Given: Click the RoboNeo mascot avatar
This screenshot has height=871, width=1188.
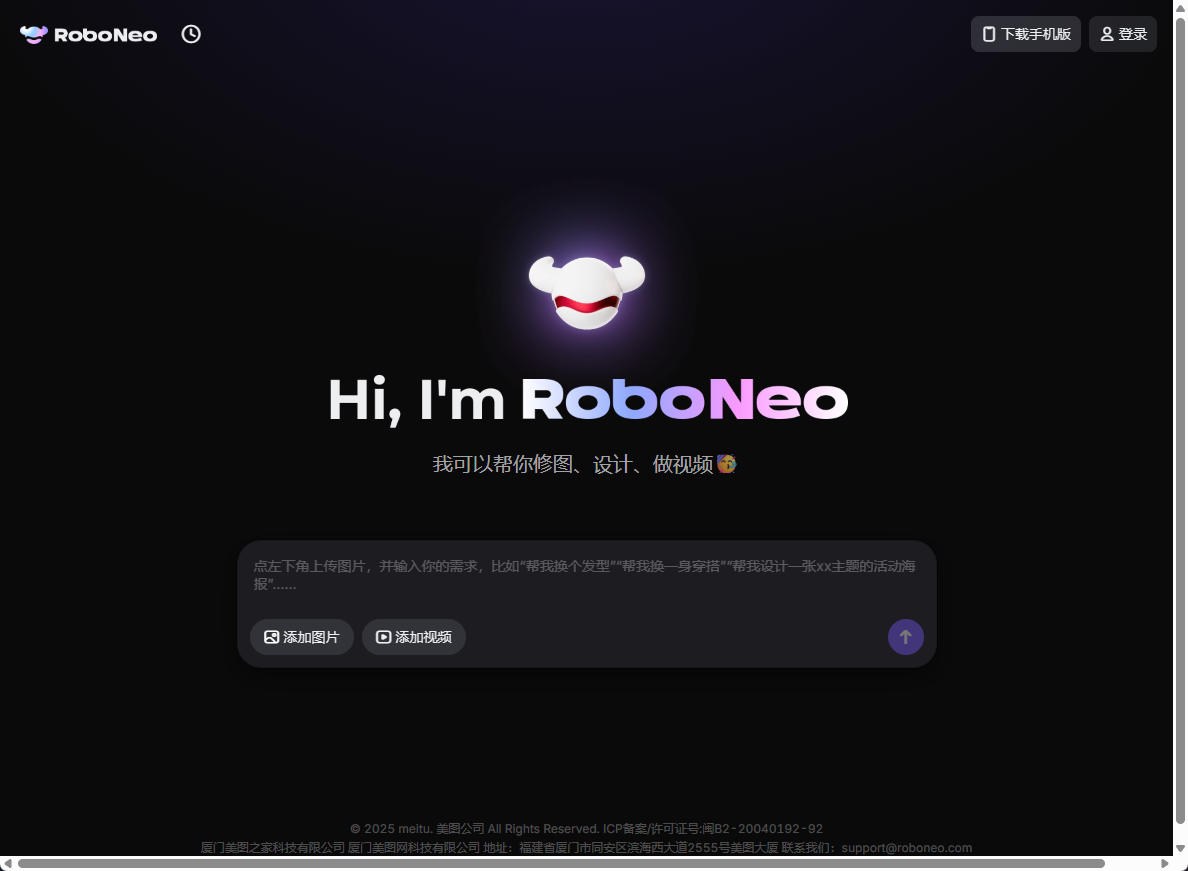Looking at the screenshot, I should point(586,292).
